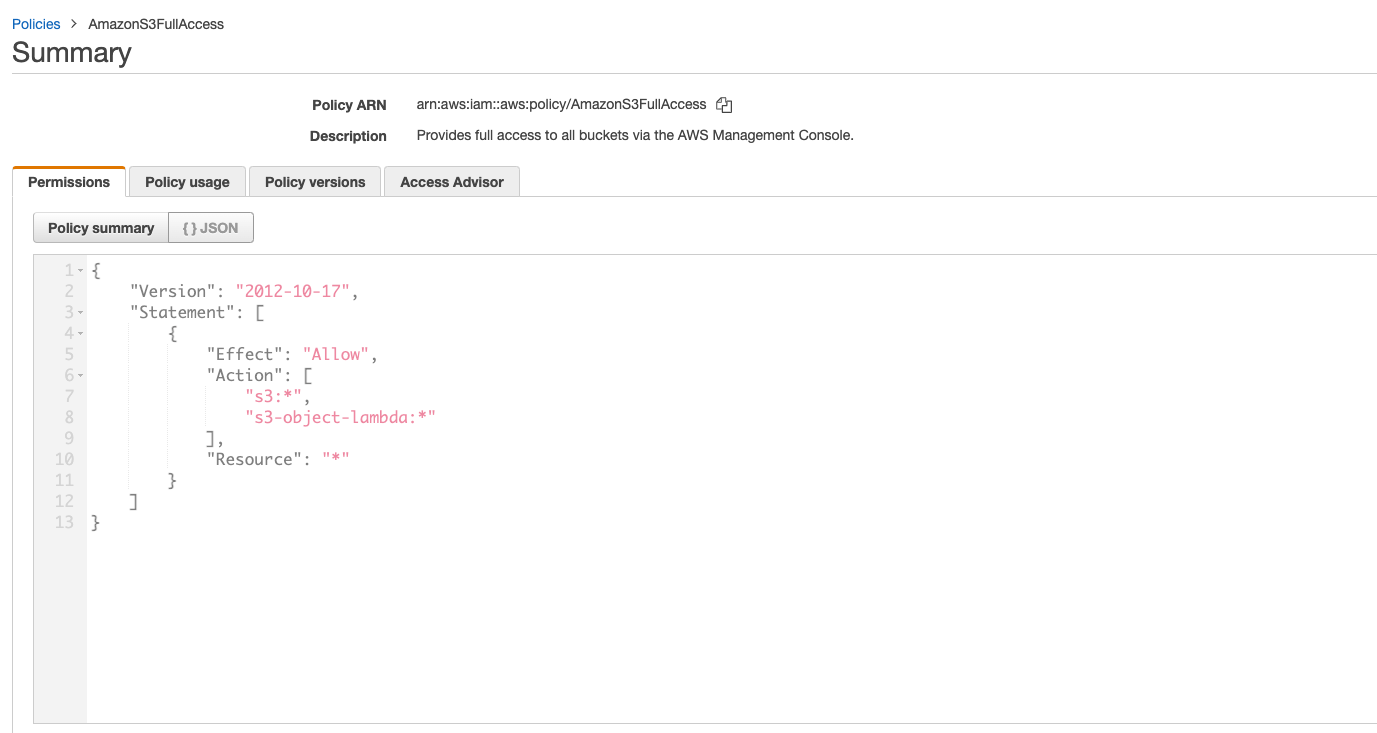Click the "Allow" effect value

coord(336,354)
